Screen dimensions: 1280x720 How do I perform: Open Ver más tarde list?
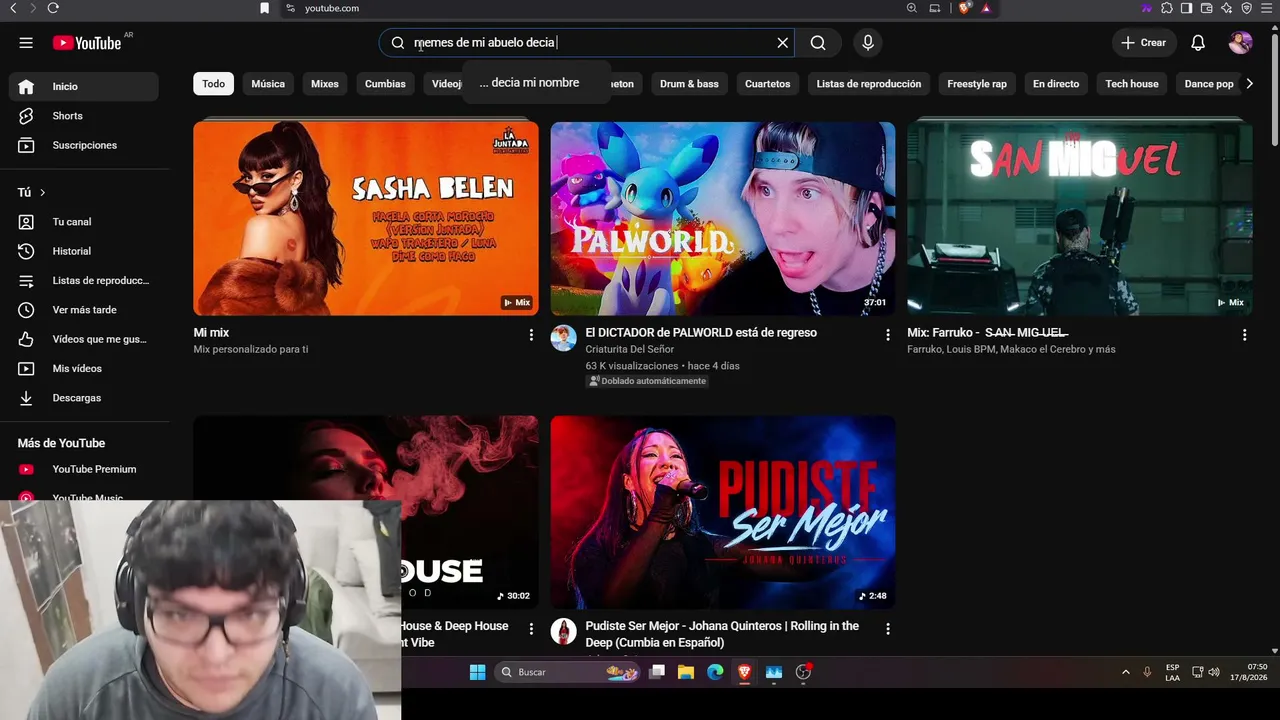tap(83, 310)
